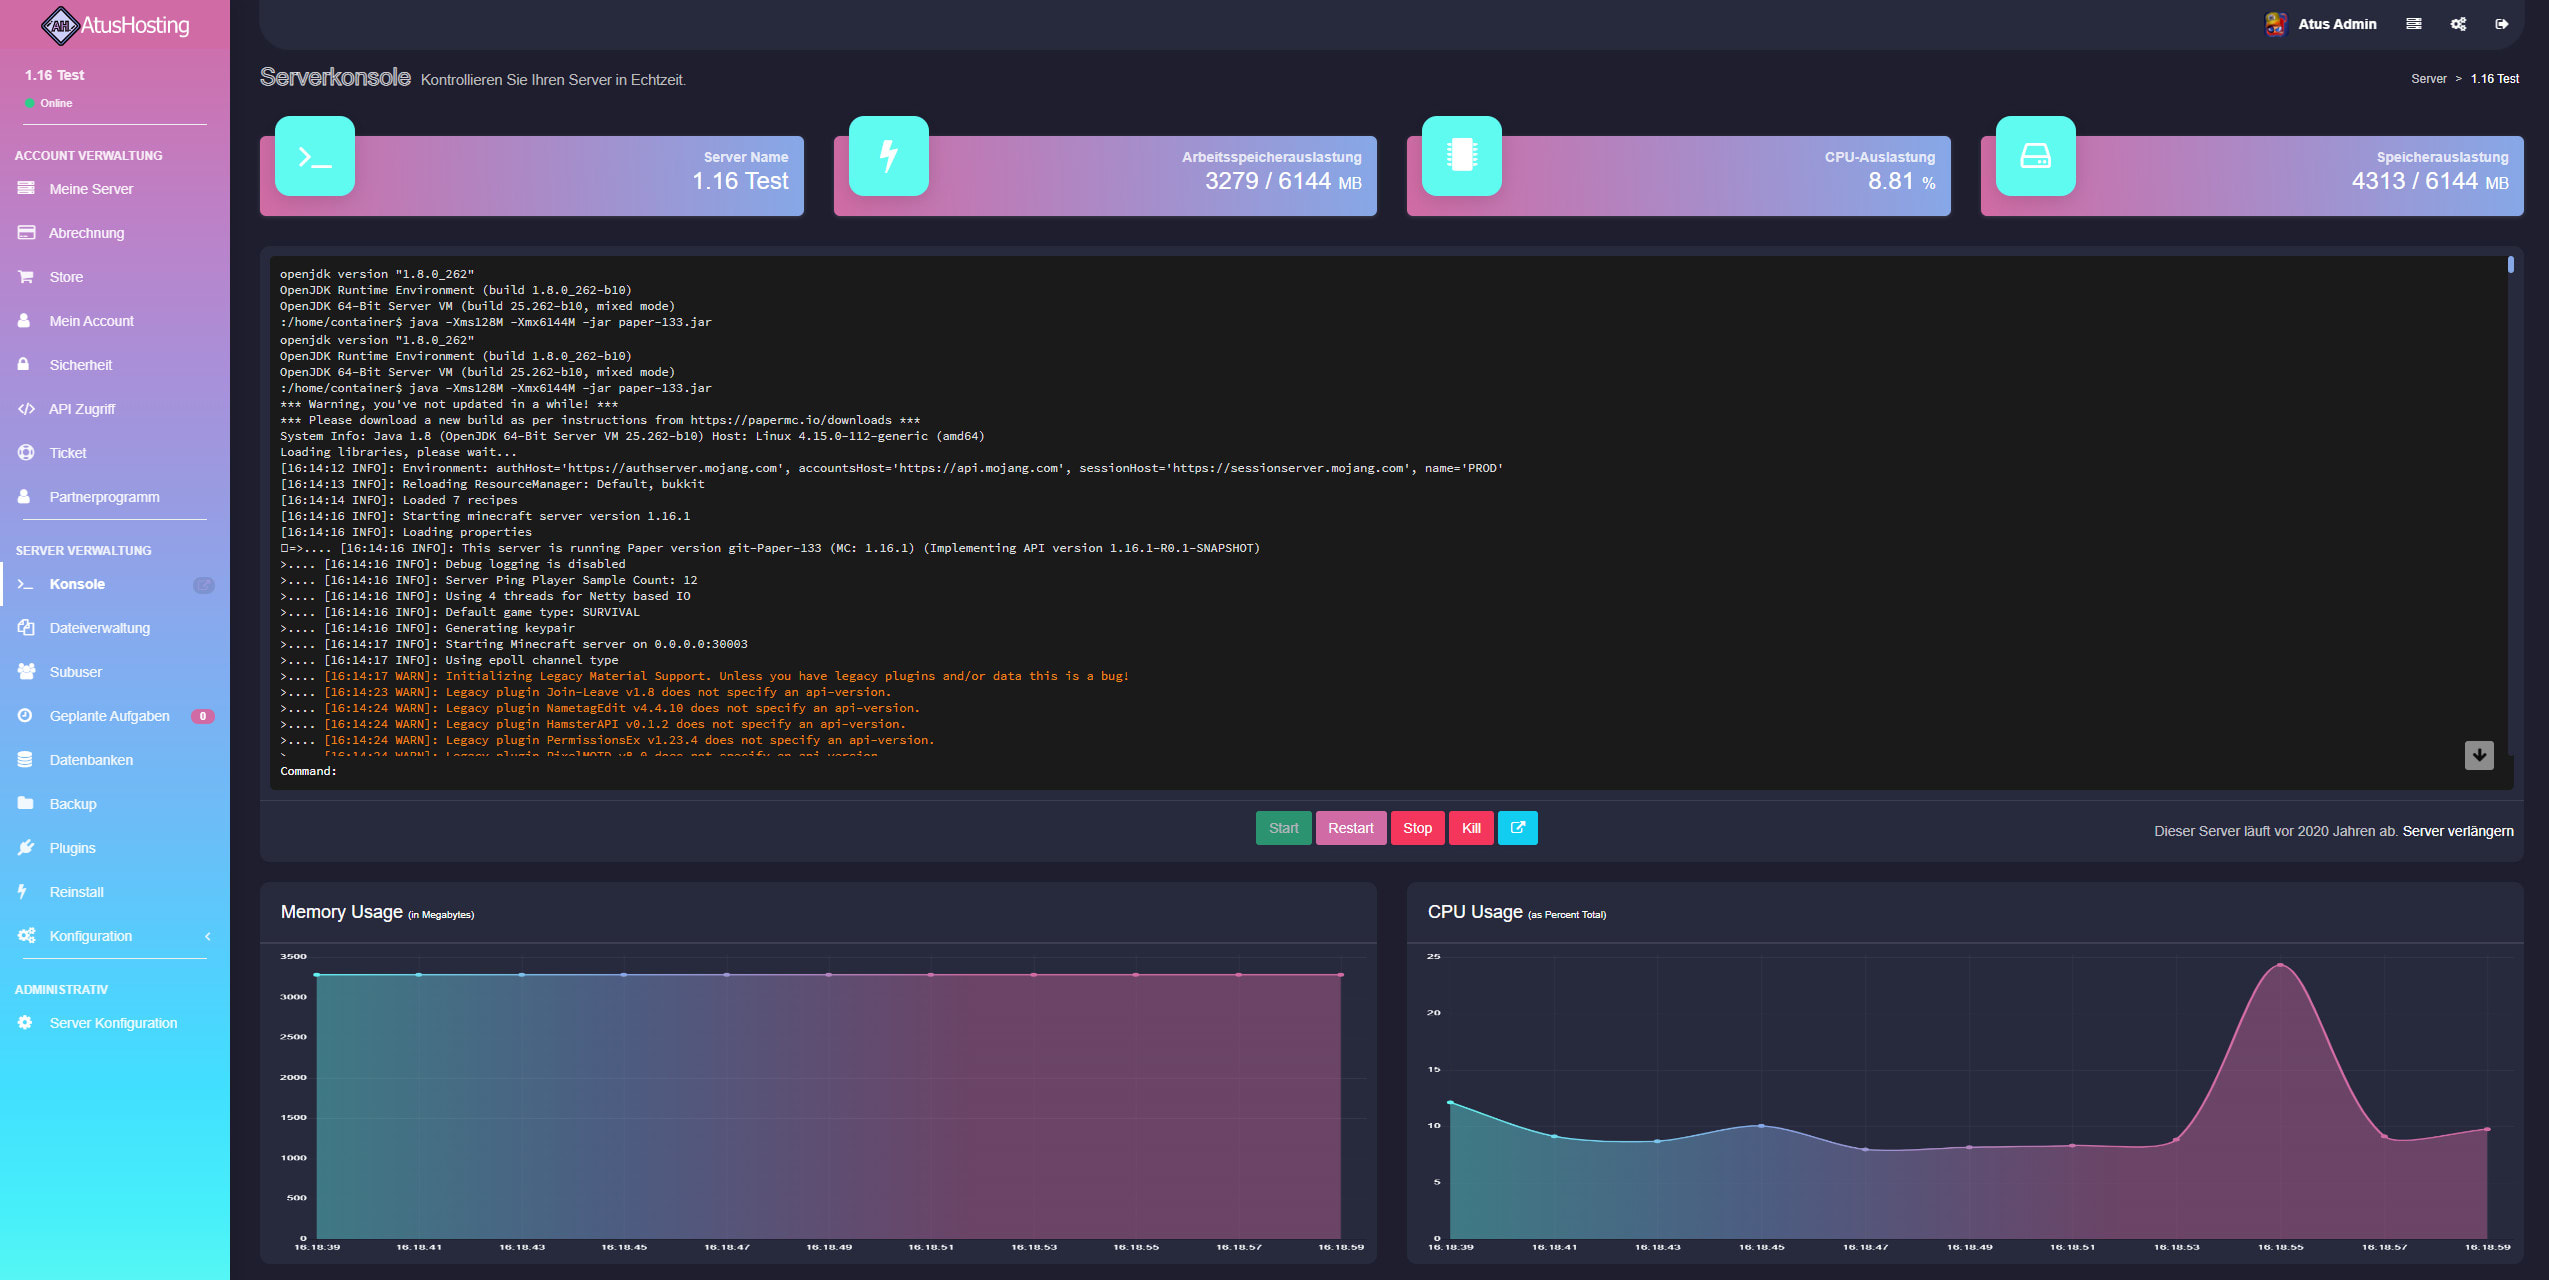Click Backup folder icon
The height and width of the screenshot is (1280, 2549).
point(26,804)
